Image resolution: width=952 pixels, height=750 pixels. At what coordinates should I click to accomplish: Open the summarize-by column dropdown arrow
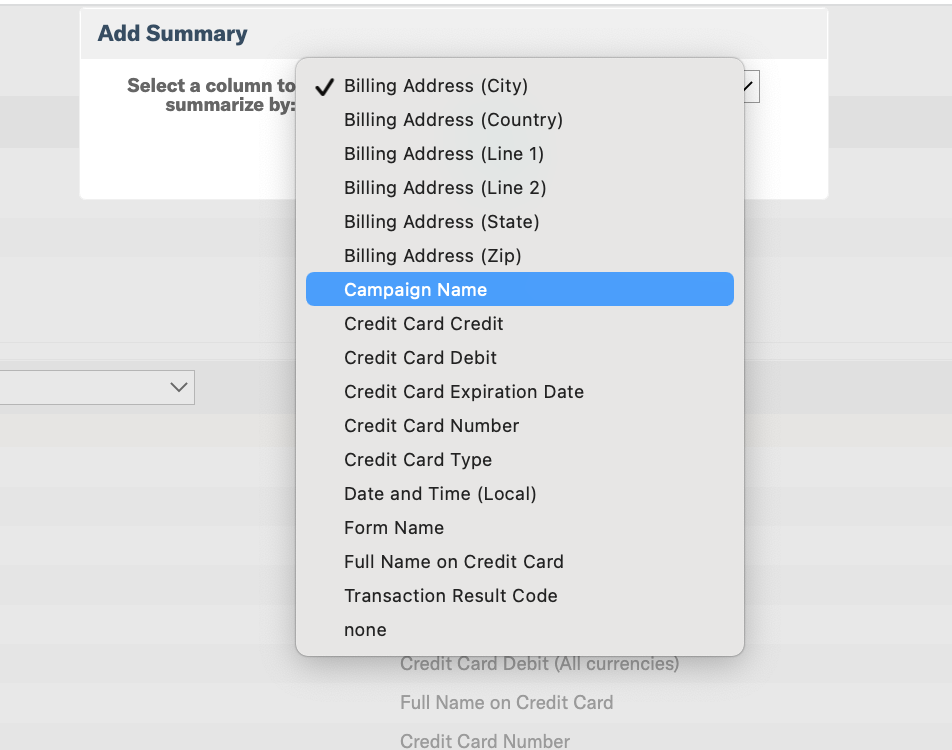point(750,86)
